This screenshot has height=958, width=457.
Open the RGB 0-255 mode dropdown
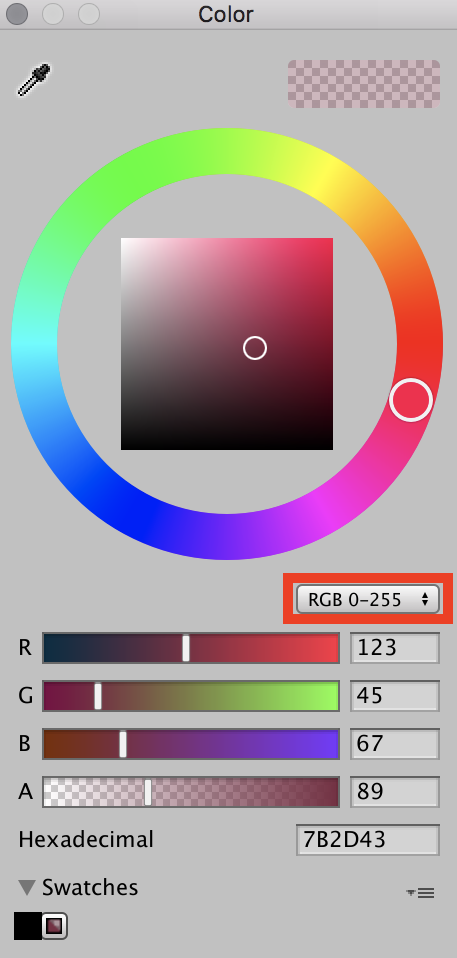[367, 599]
